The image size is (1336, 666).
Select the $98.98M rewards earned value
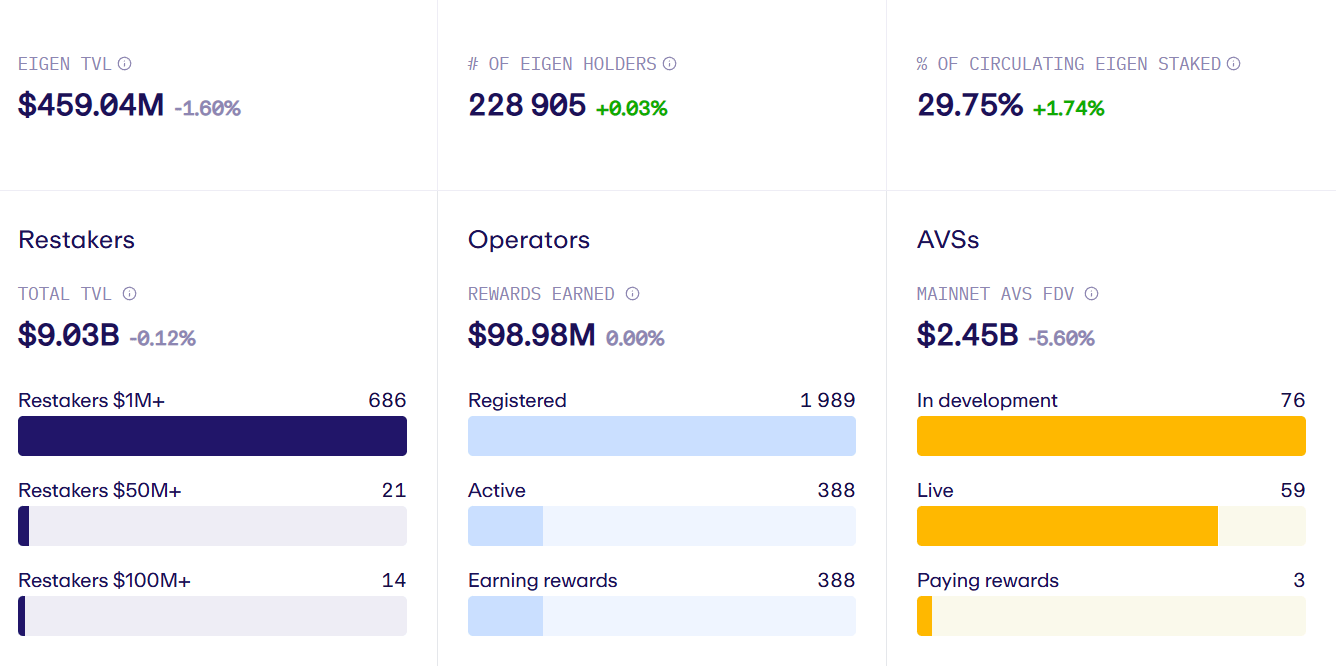coord(532,335)
